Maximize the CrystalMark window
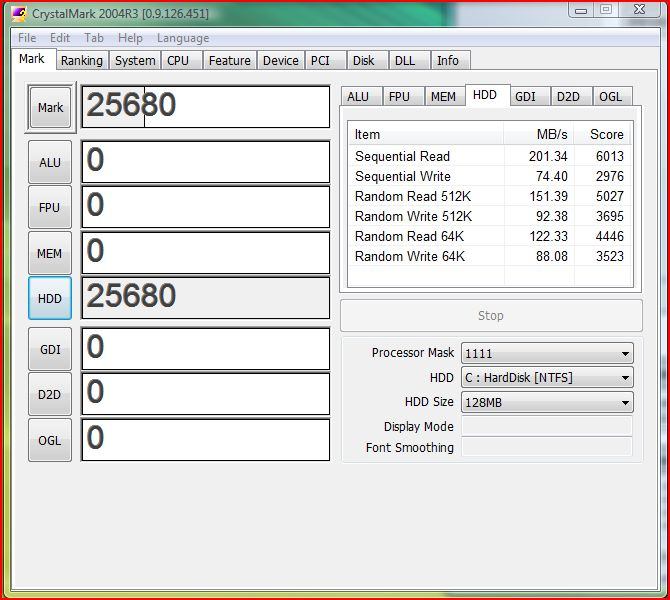 click(x=605, y=9)
